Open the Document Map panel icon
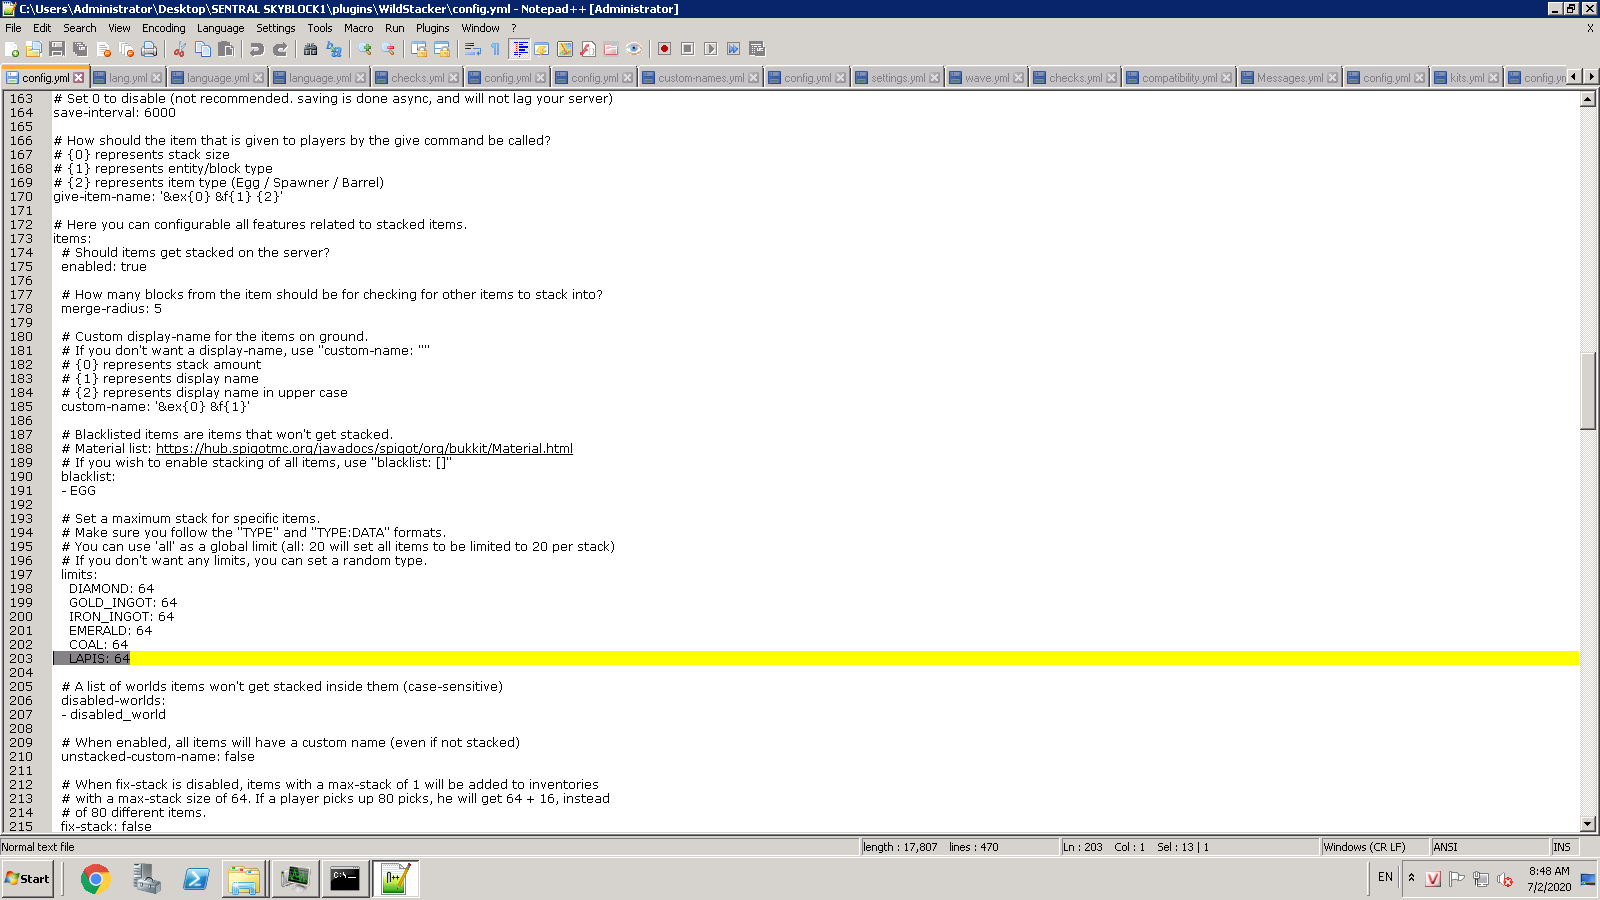Screen dimensions: 1600x900 click(565, 49)
